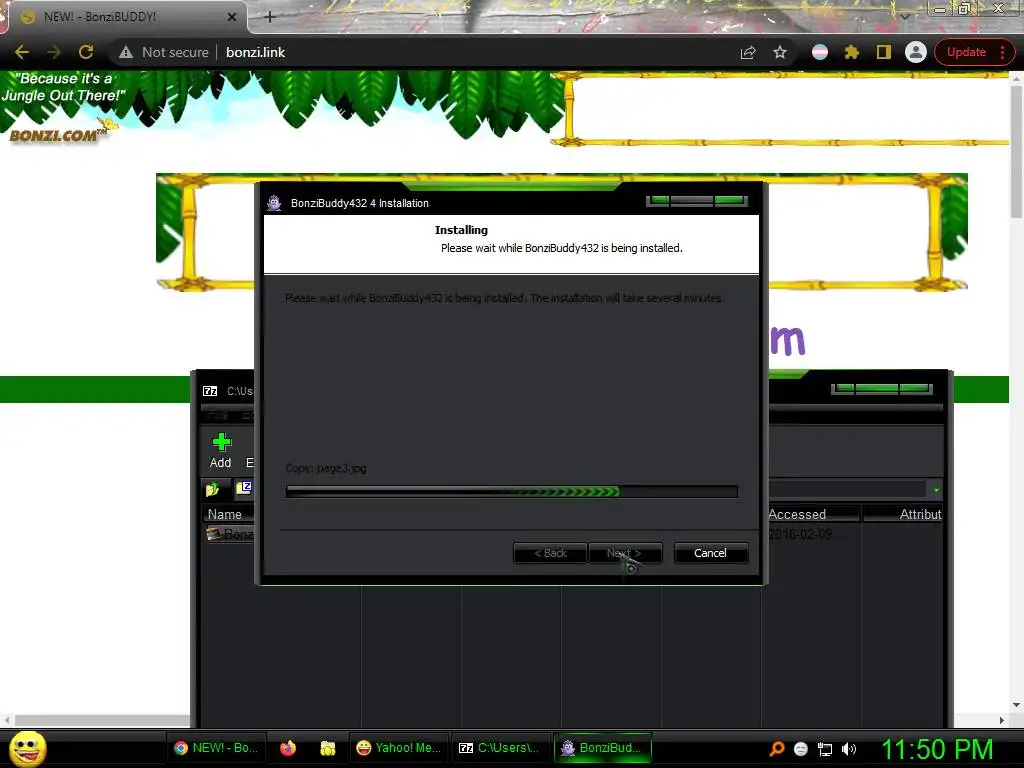Bookmark this page with the star

tap(780, 52)
